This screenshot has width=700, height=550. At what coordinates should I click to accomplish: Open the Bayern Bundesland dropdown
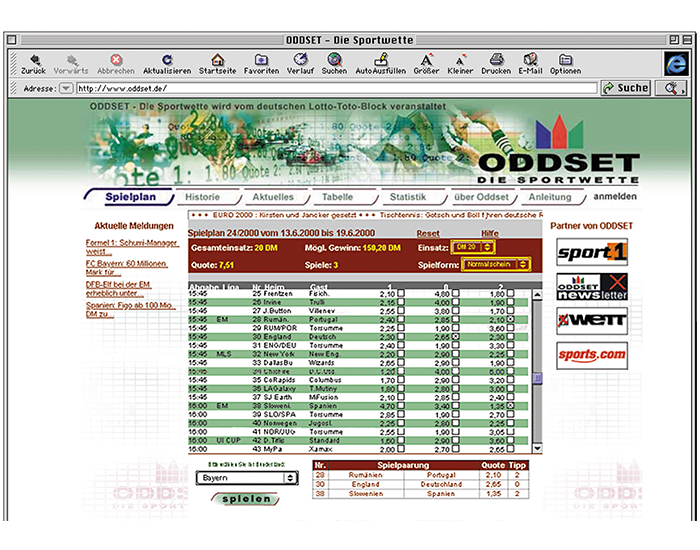[x=247, y=478]
